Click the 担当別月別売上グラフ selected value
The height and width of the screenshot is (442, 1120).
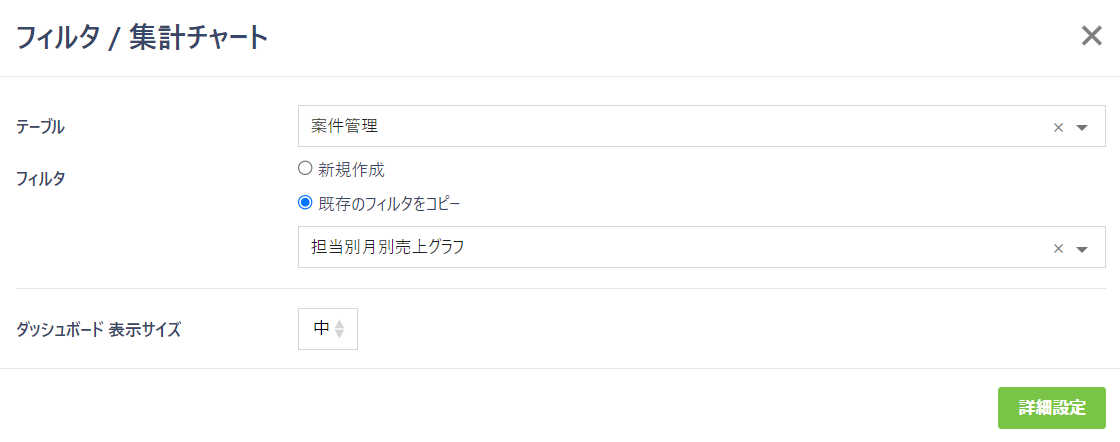click(387, 248)
